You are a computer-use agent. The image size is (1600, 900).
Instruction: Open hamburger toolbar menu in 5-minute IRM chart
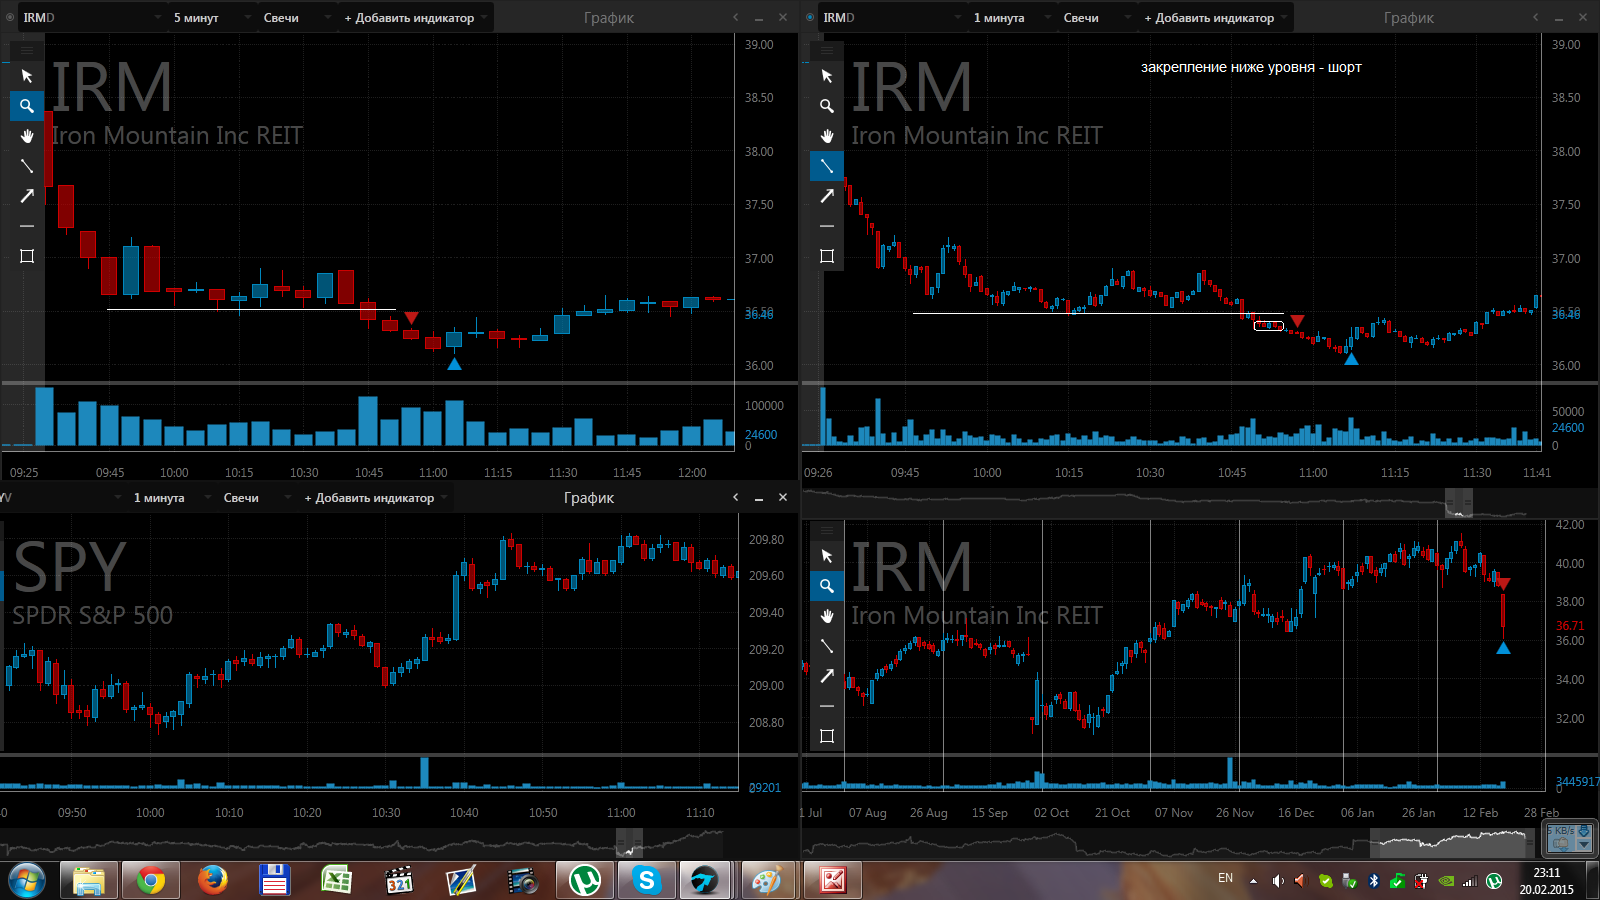point(27,49)
